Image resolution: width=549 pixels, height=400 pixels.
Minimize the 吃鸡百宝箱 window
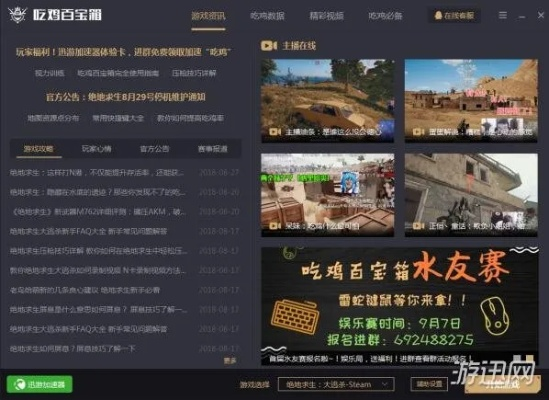tap(522, 16)
